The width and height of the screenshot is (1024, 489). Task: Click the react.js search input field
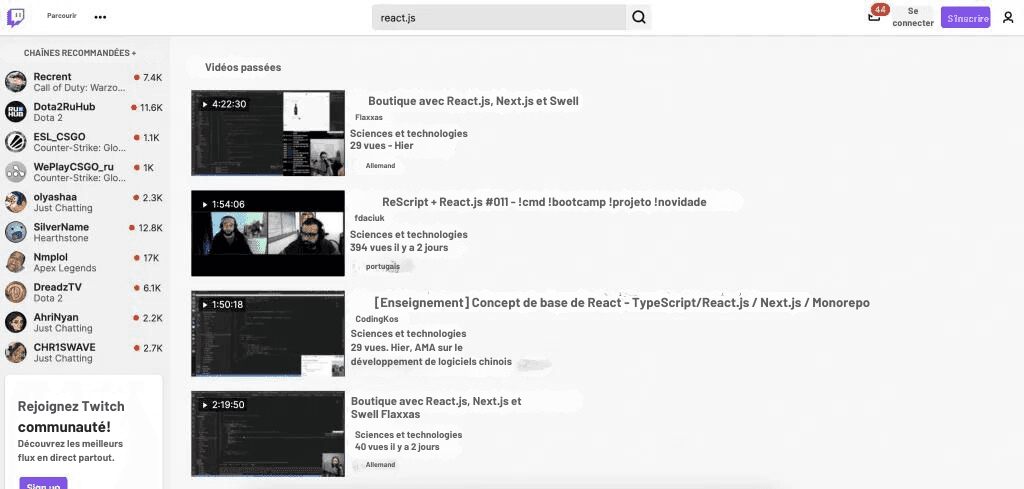(498, 17)
